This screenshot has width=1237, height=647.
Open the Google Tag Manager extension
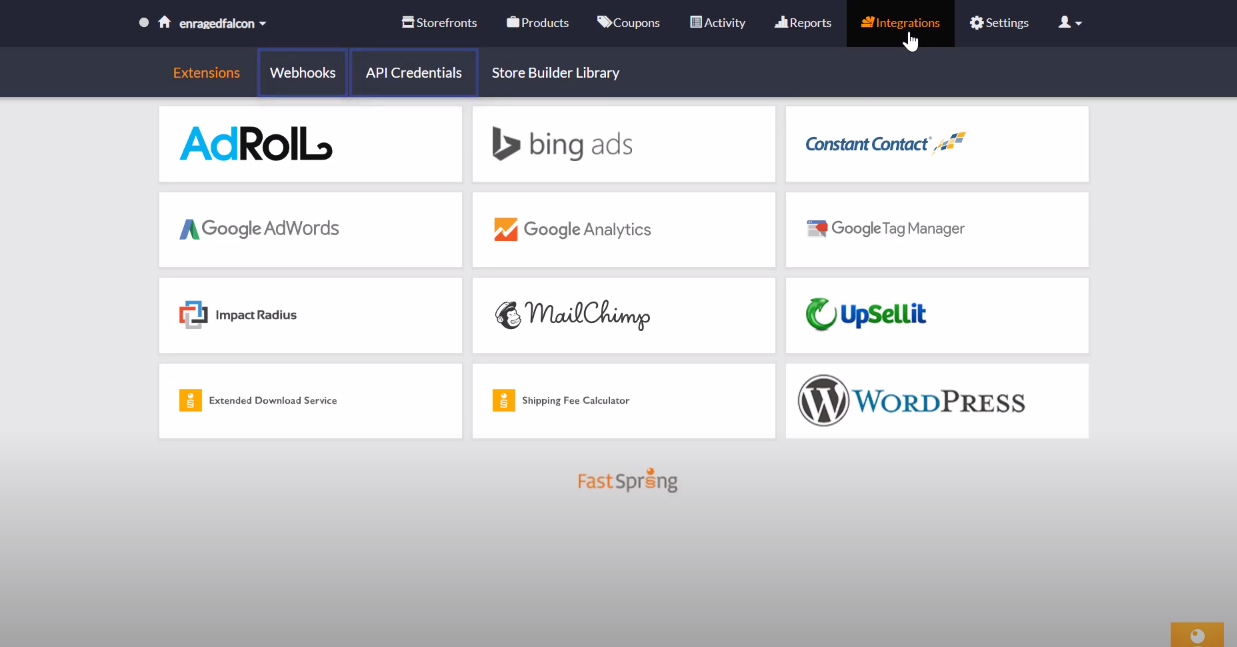click(937, 230)
